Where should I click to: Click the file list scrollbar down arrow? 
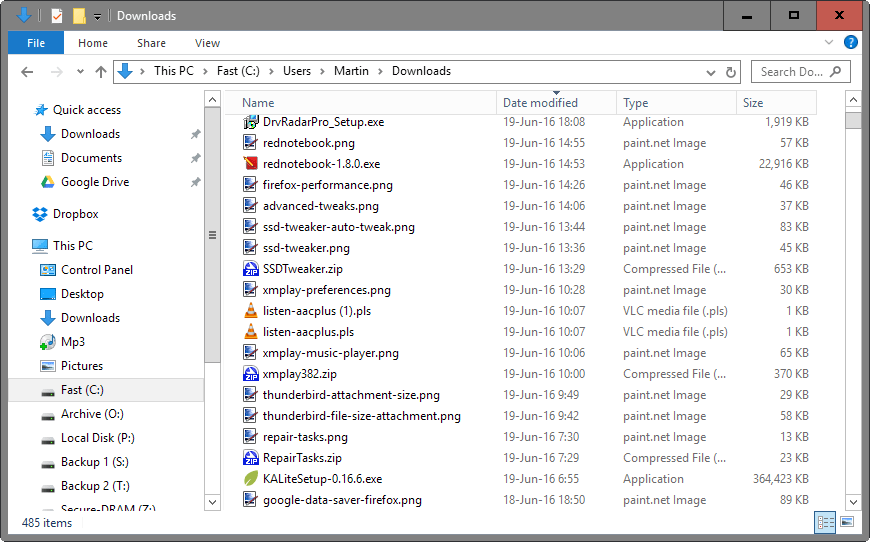tap(853, 502)
